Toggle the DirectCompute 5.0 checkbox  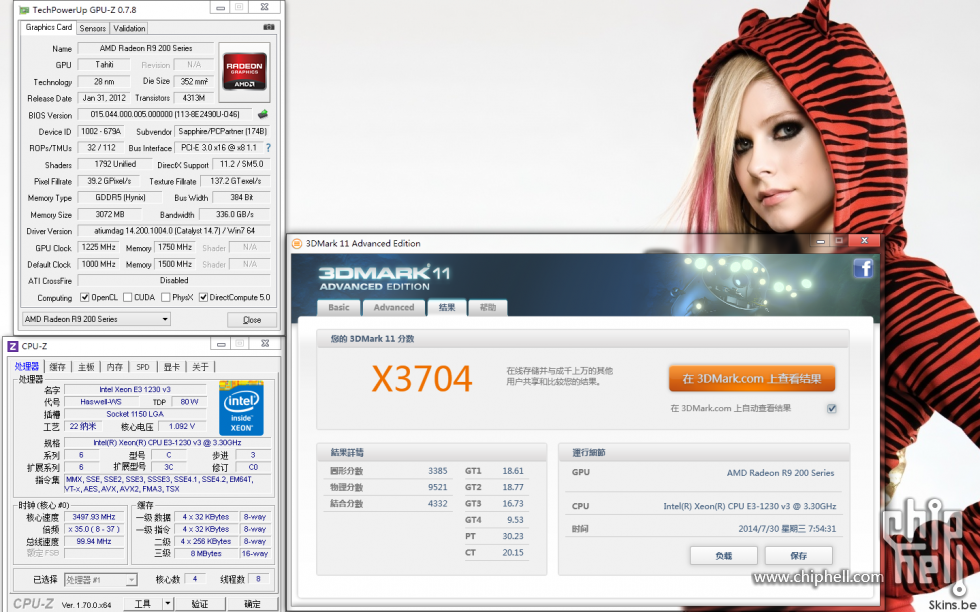coord(203,298)
